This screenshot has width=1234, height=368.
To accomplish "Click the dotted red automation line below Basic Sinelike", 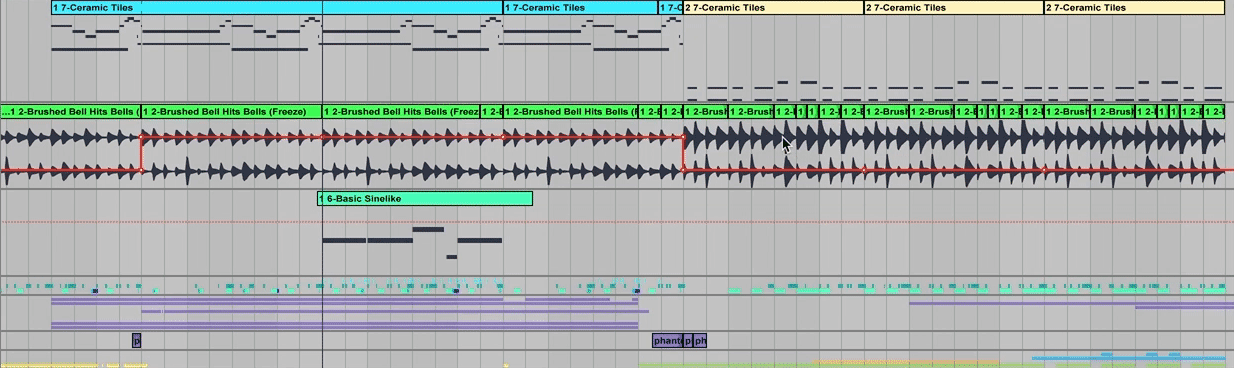I will (x=617, y=221).
